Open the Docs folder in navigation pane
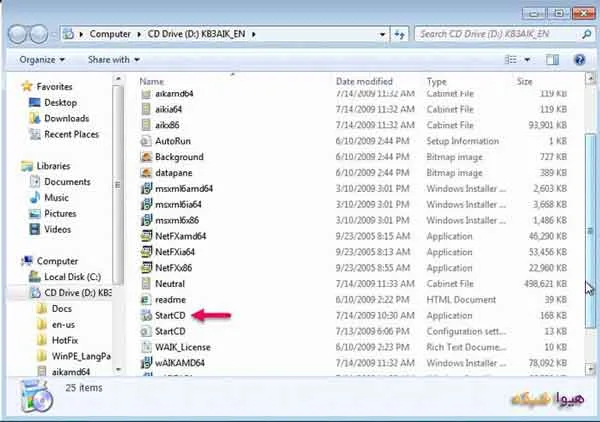The width and height of the screenshot is (600, 422). (x=62, y=308)
